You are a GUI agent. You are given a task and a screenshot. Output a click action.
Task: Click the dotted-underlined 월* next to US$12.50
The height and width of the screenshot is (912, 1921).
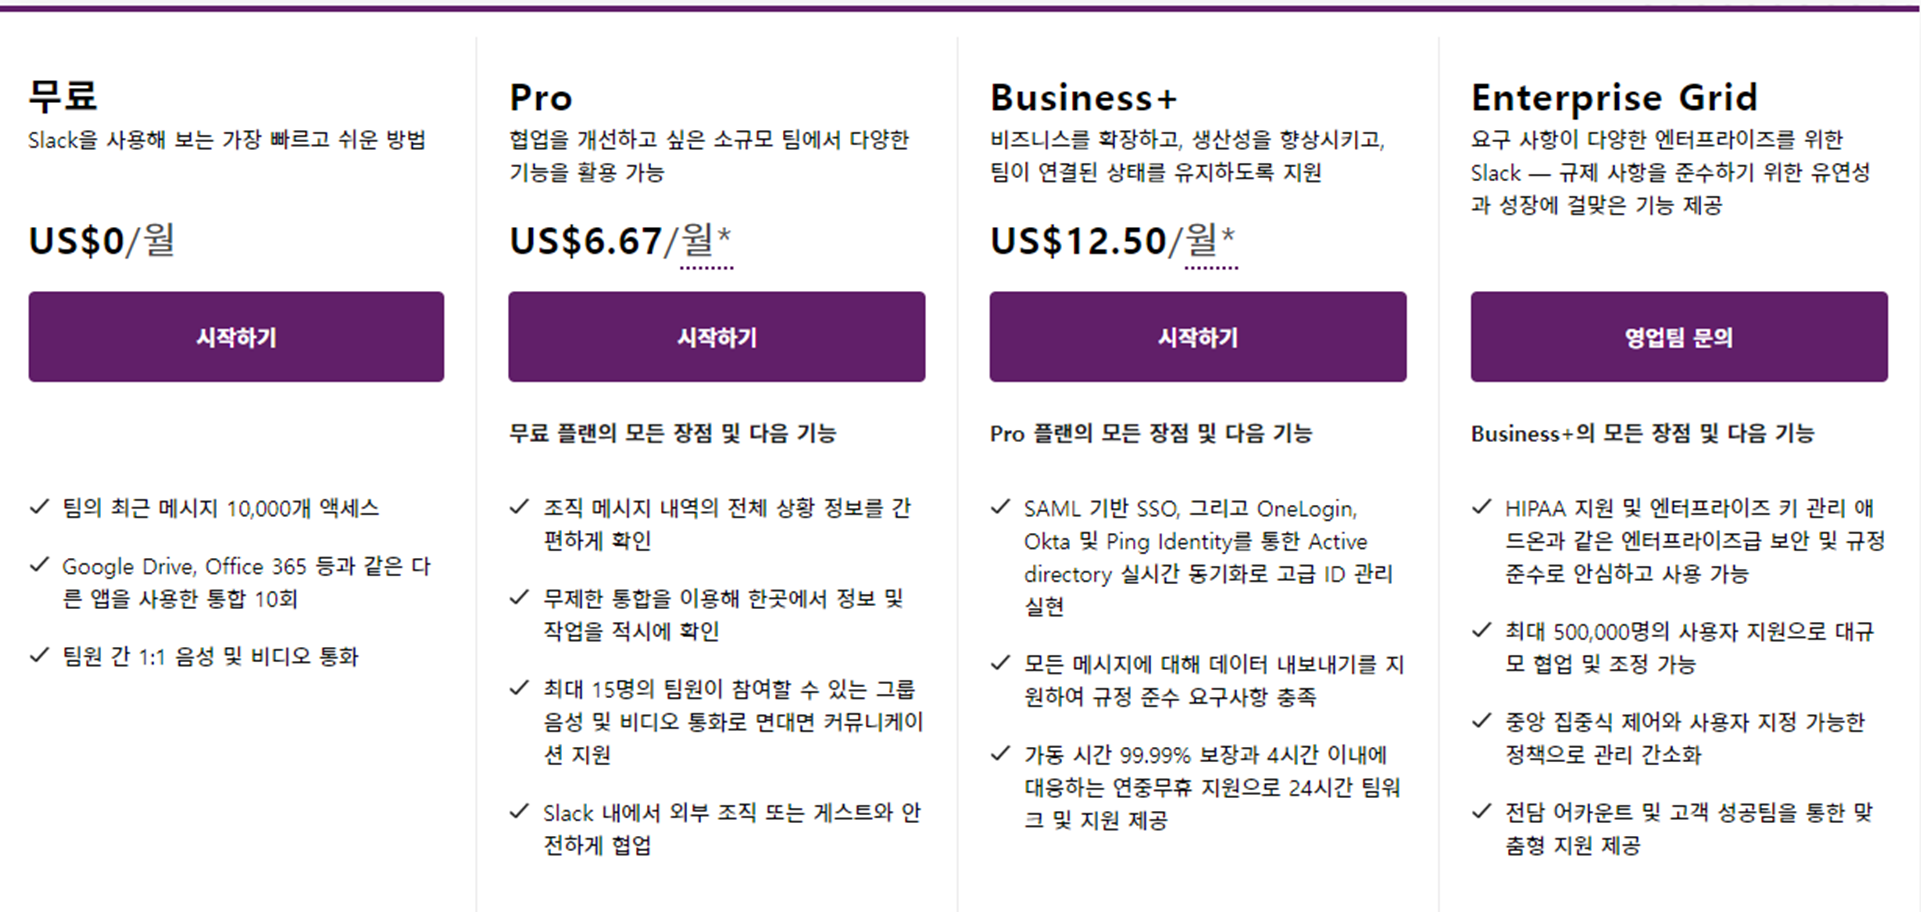(1211, 242)
